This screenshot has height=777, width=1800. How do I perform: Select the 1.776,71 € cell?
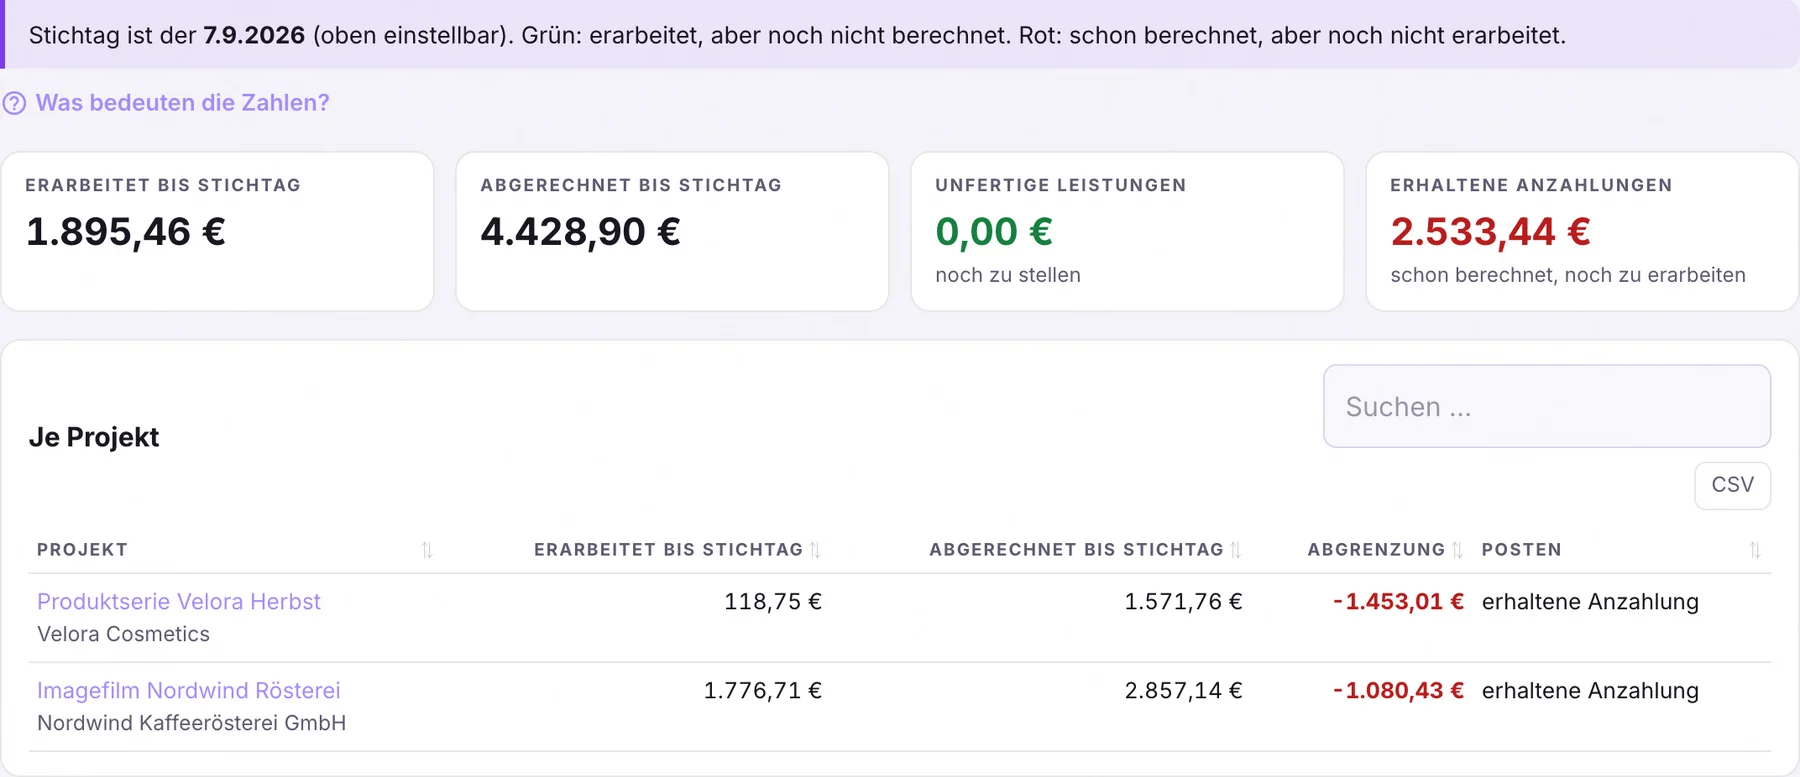762,691
